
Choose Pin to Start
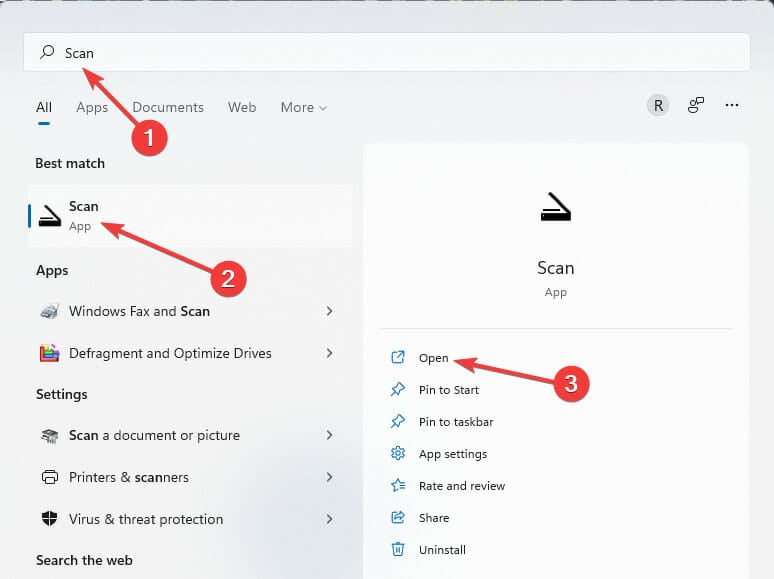tap(449, 390)
